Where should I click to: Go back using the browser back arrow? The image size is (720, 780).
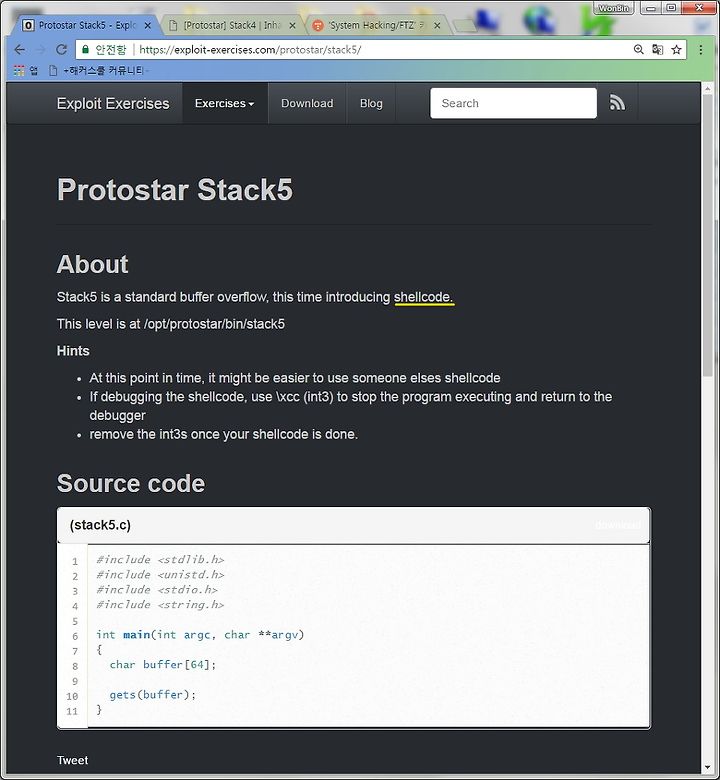pyautogui.click(x=19, y=50)
